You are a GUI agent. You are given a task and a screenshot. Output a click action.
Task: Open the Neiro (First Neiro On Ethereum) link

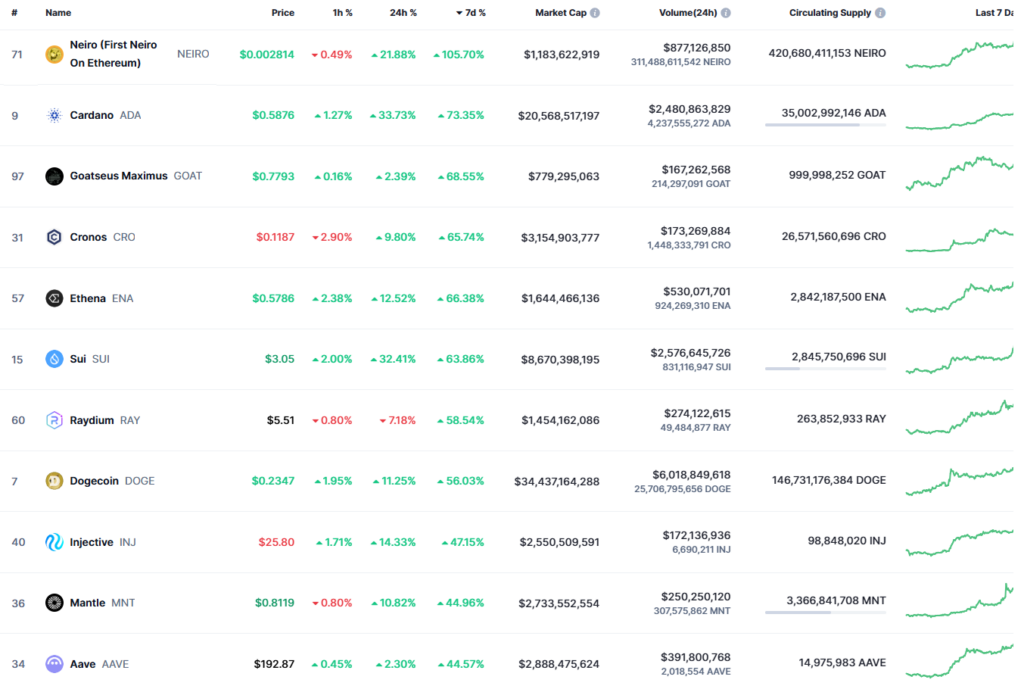coord(114,54)
